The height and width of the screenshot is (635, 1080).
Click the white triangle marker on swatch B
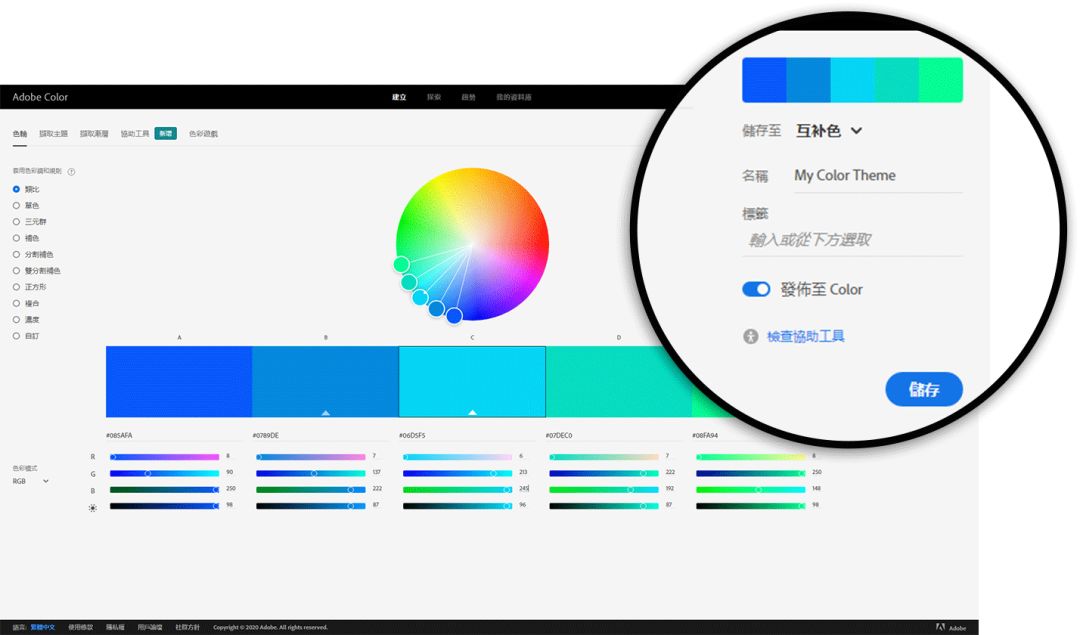[325, 412]
